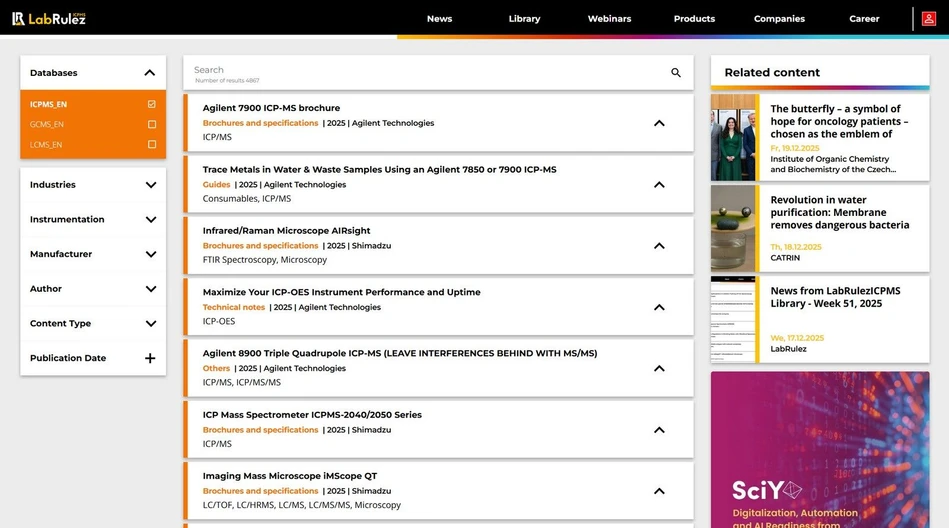The height and width of the screenshot is (528, 949).
Task: Open 'The butterfly – a symbol of hope' headline
Action: [839, 121]
